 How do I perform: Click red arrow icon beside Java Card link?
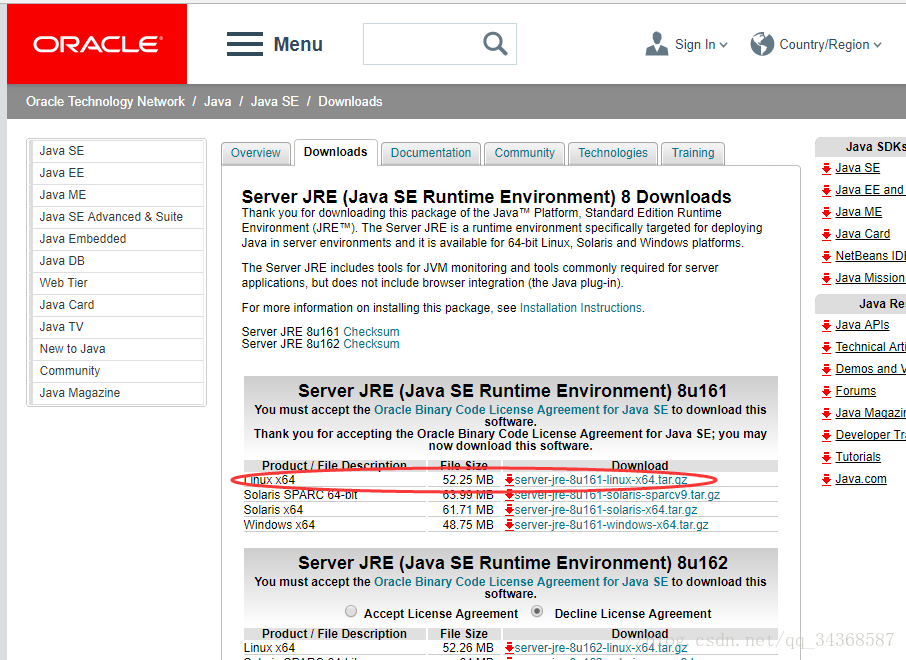click(x=826, y=235)
